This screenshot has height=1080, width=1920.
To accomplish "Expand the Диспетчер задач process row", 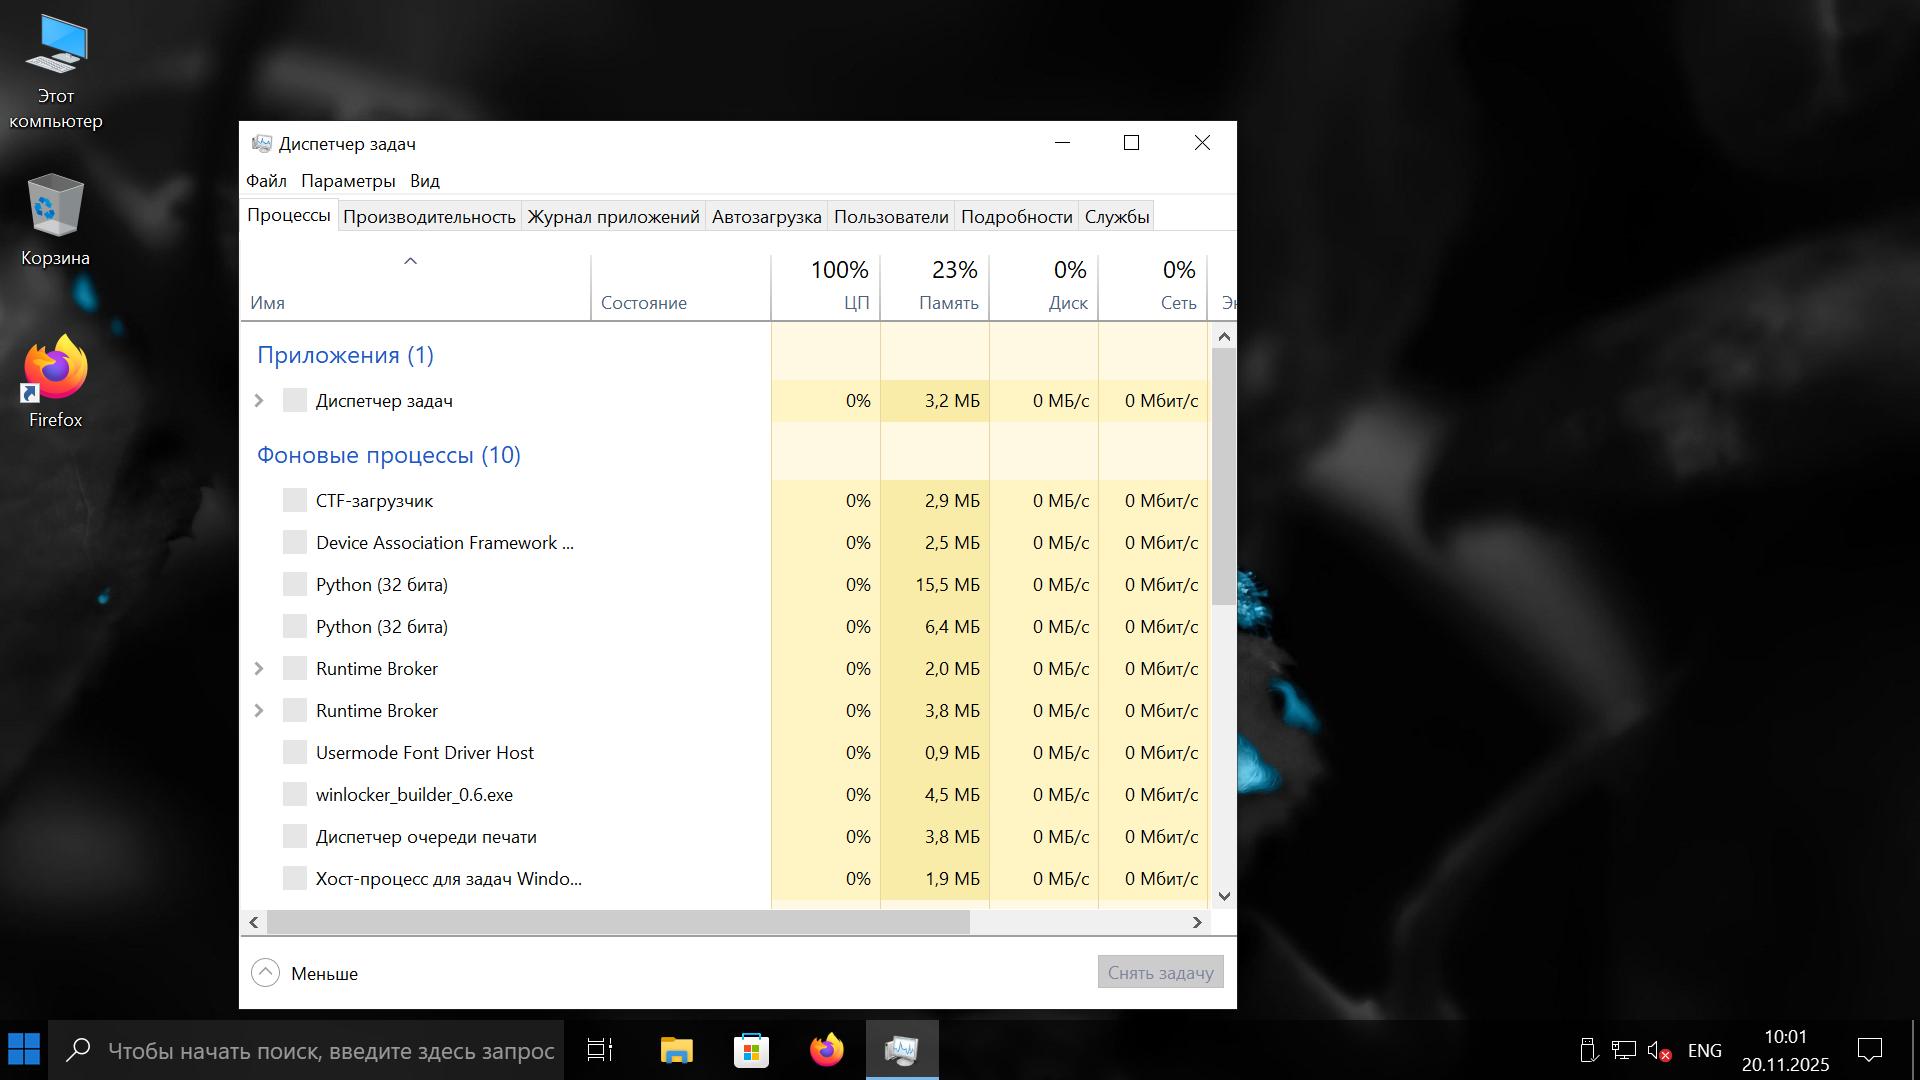I will tap(259, 401).
